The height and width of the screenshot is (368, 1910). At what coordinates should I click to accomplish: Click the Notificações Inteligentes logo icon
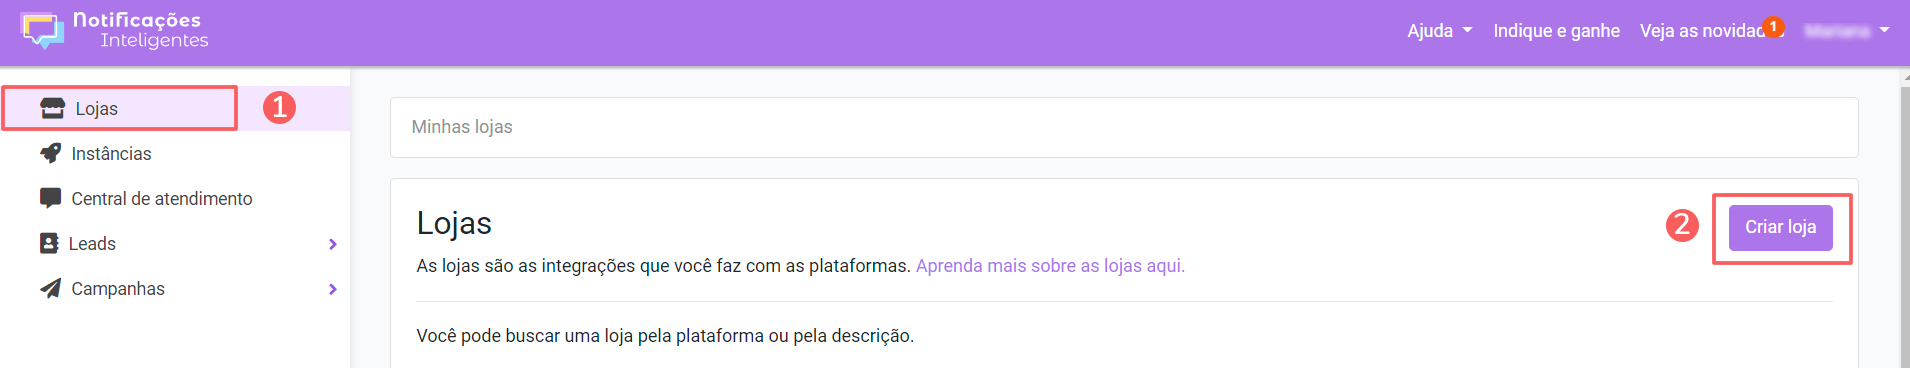[x=42, y=30]
